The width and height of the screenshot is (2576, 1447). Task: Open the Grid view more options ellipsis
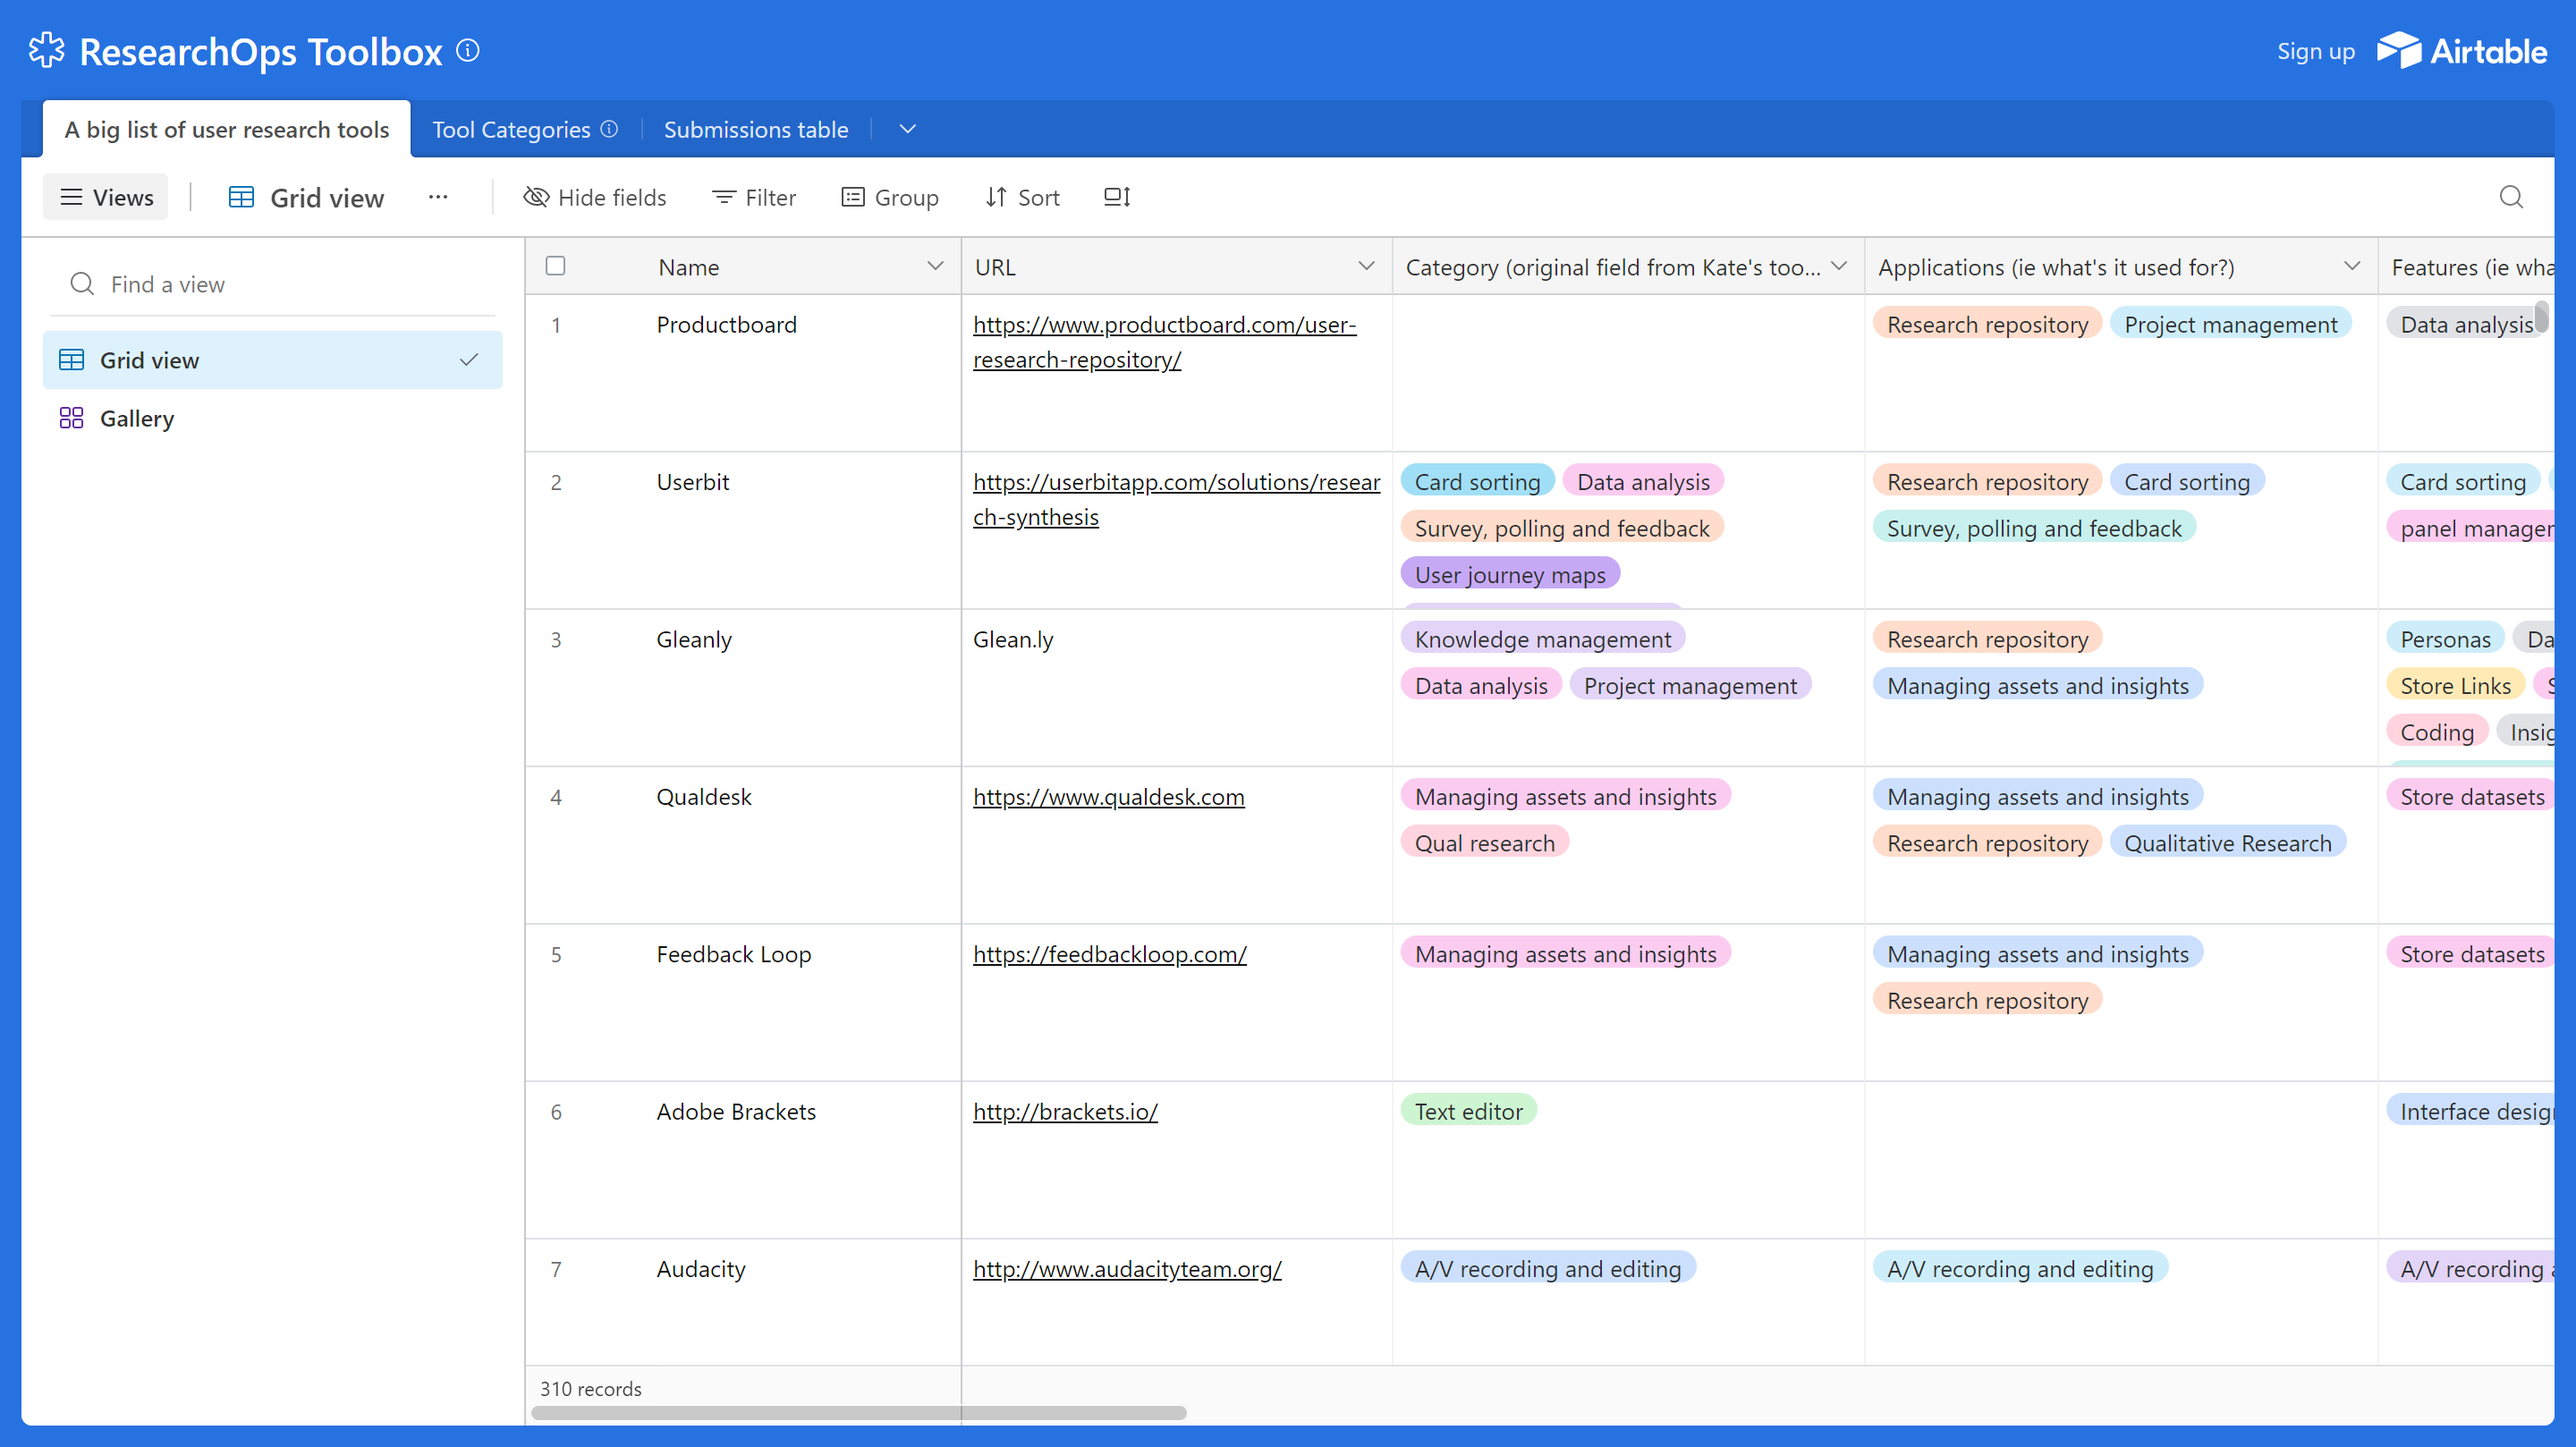[437, 197]
